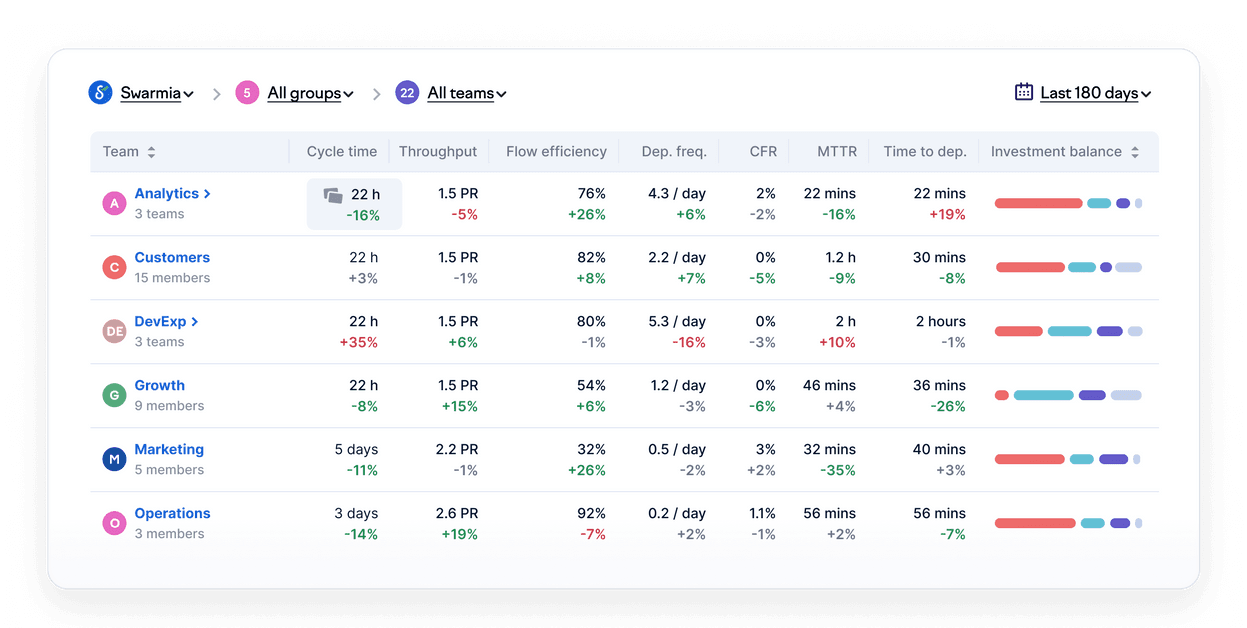Open the DevExp team link
The image size is (1247, 628).
point(161,322)
